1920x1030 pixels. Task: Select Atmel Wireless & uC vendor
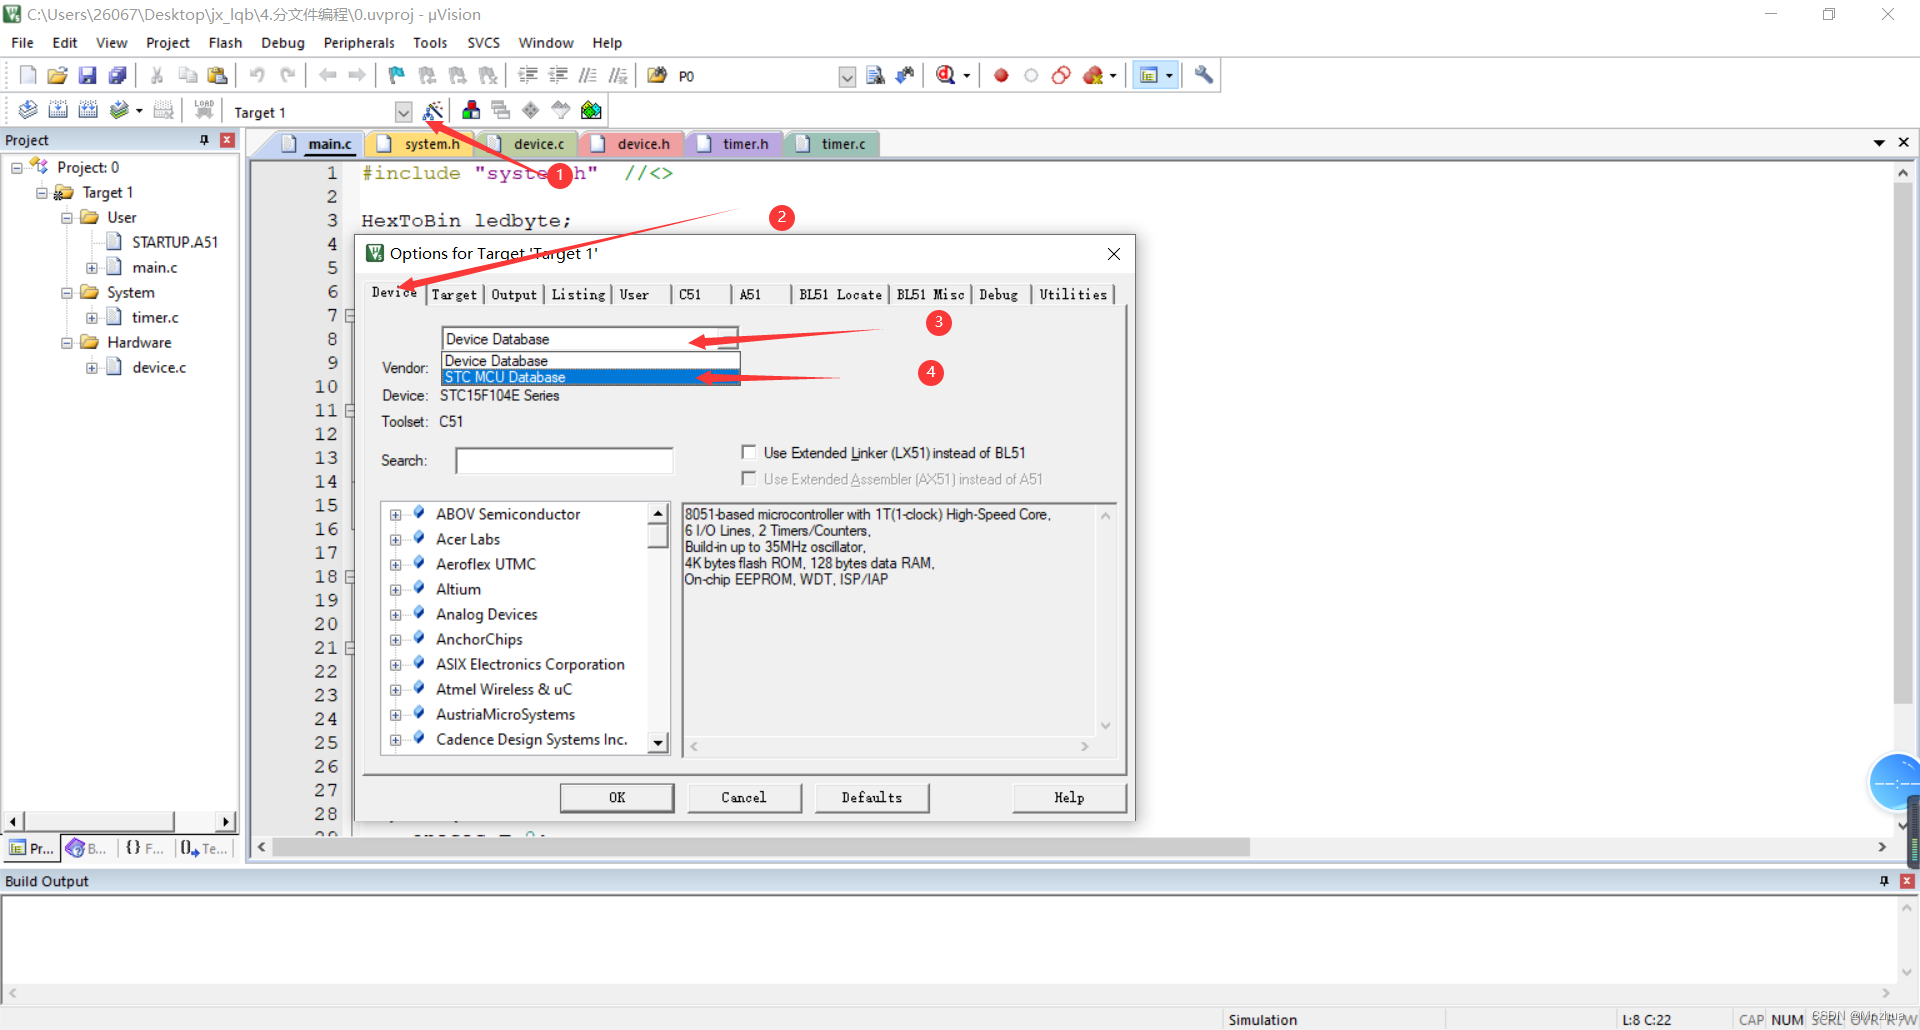(x=504, y=689)
